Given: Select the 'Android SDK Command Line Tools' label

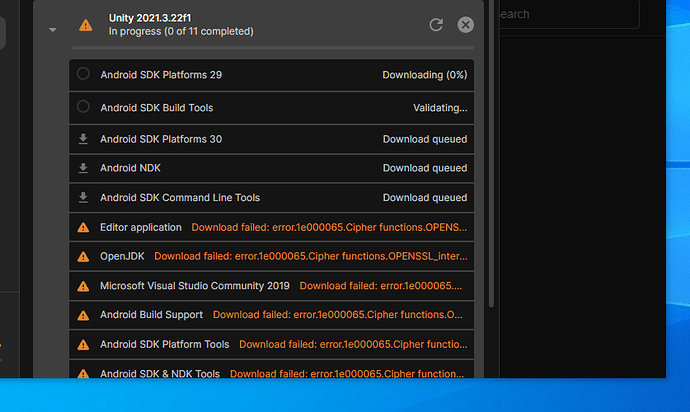Looking at the screenshot, I should [180, 198].
